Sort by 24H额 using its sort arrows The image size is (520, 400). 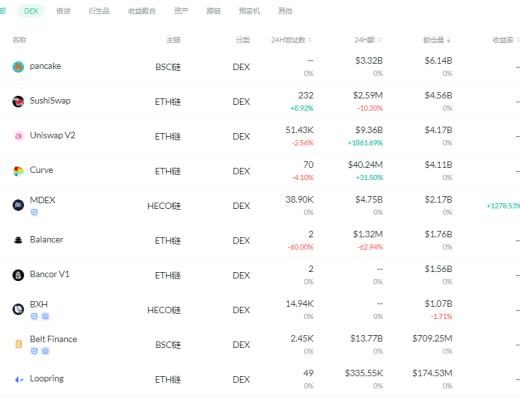pos(379,40)
